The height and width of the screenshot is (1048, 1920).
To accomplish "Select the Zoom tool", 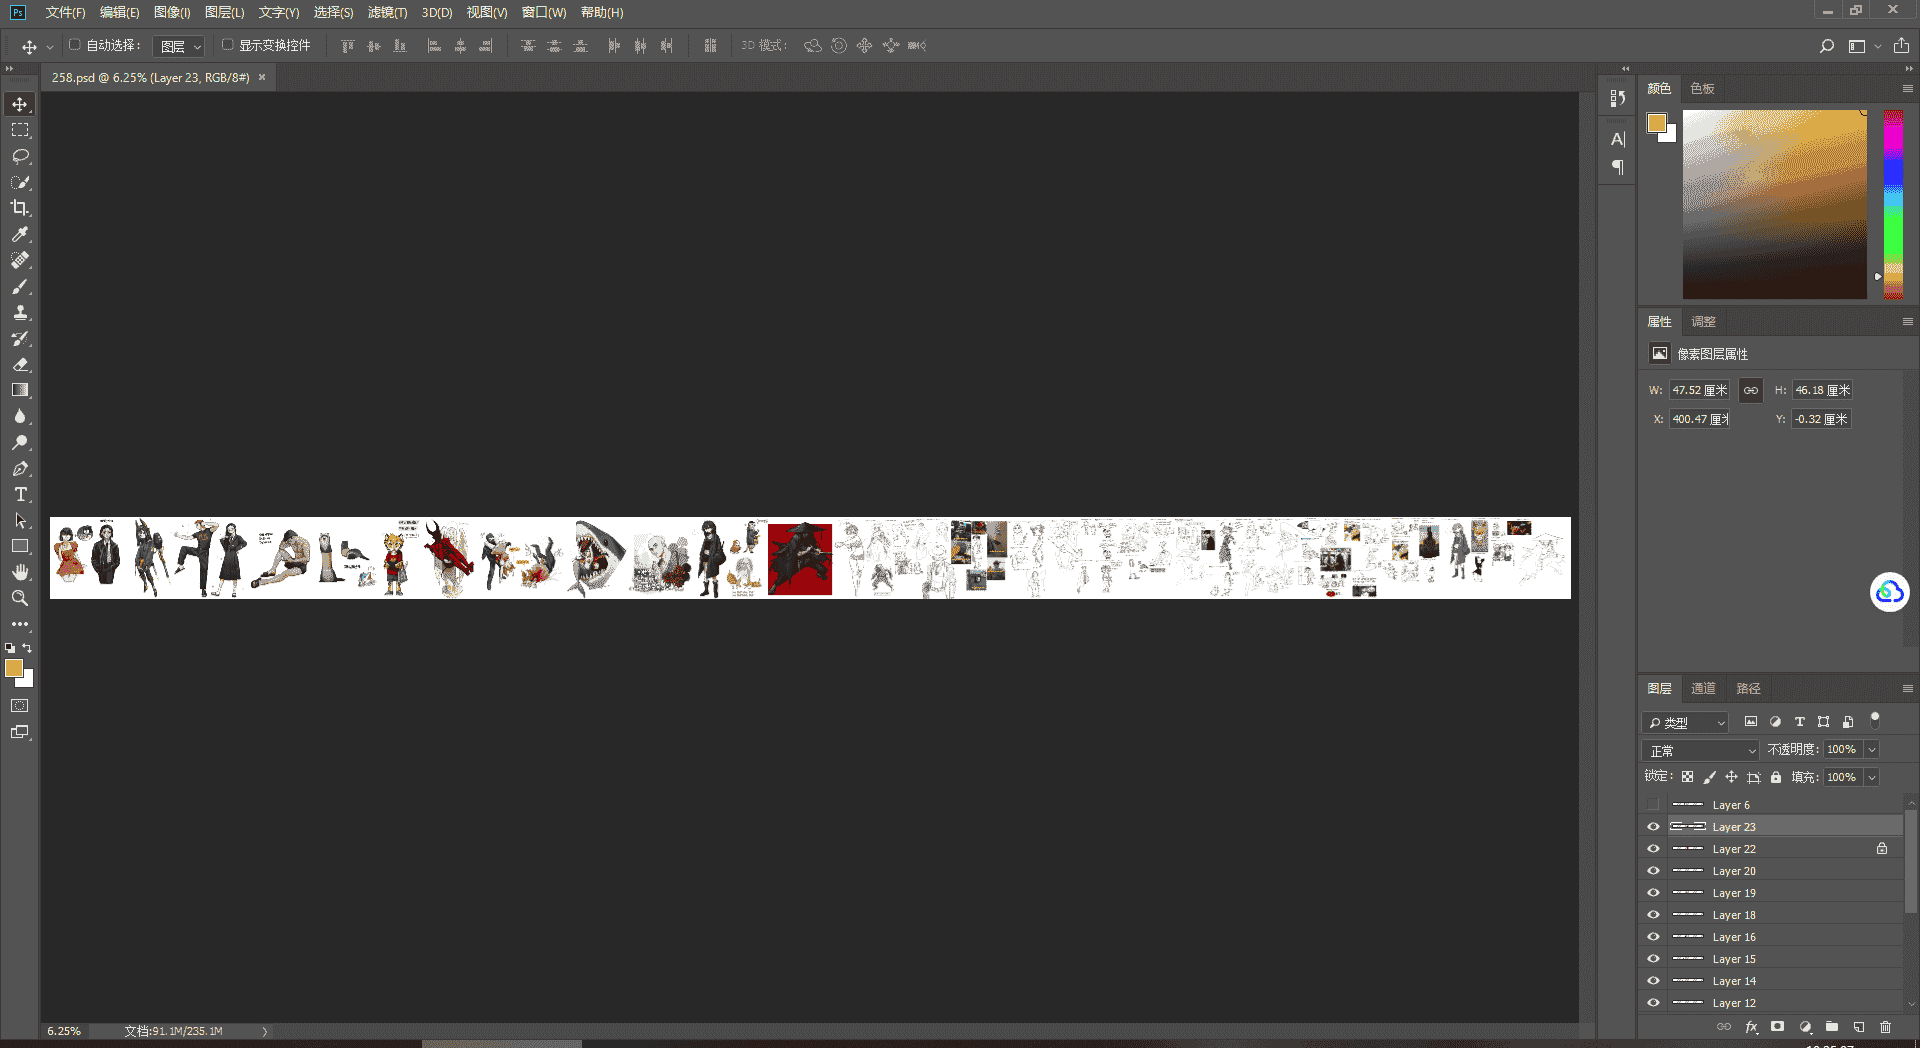I will 20,598.
